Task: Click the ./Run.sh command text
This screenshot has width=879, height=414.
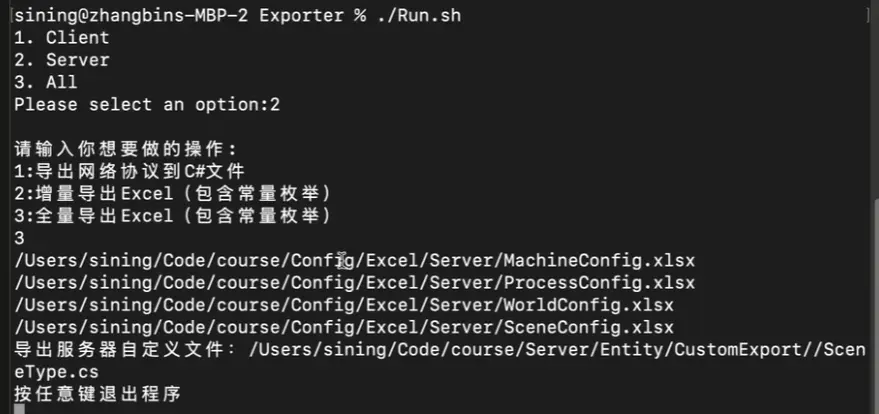Action: [419, 15]
